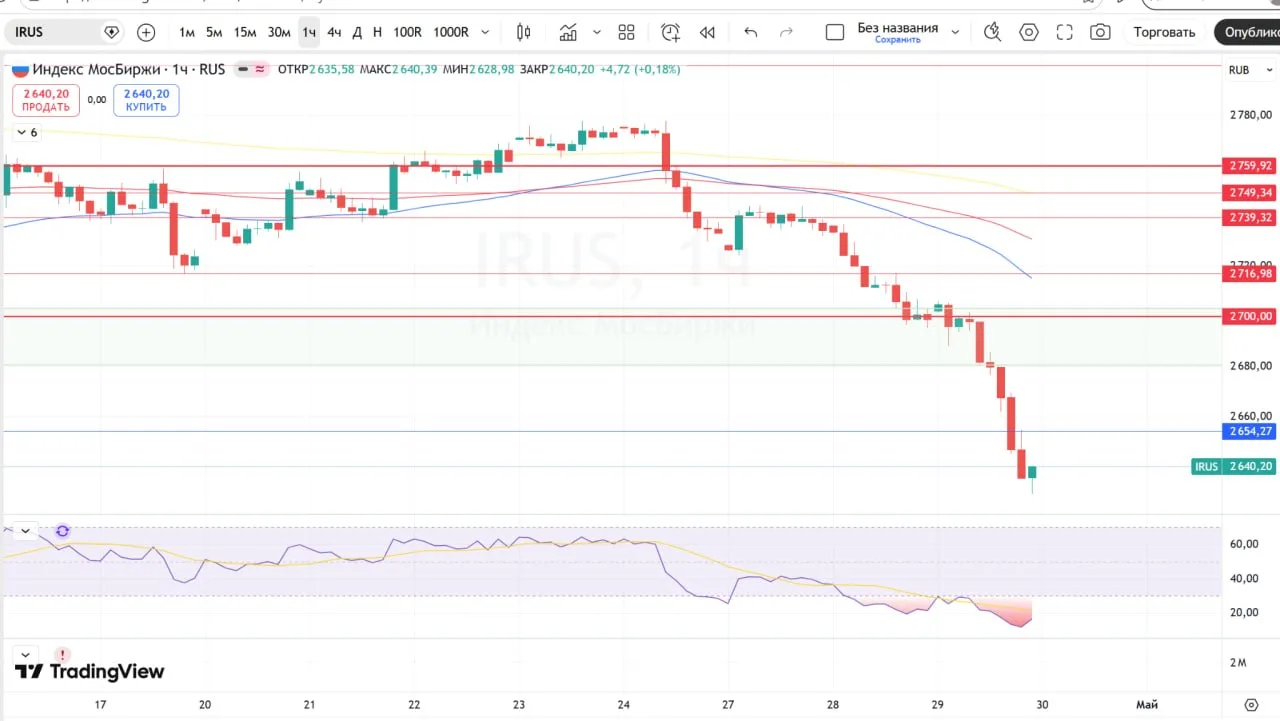Viewport: 1280px width, 721px height.
Task: Click the 2 780,00 price scale value
Action: (1251, 115)
